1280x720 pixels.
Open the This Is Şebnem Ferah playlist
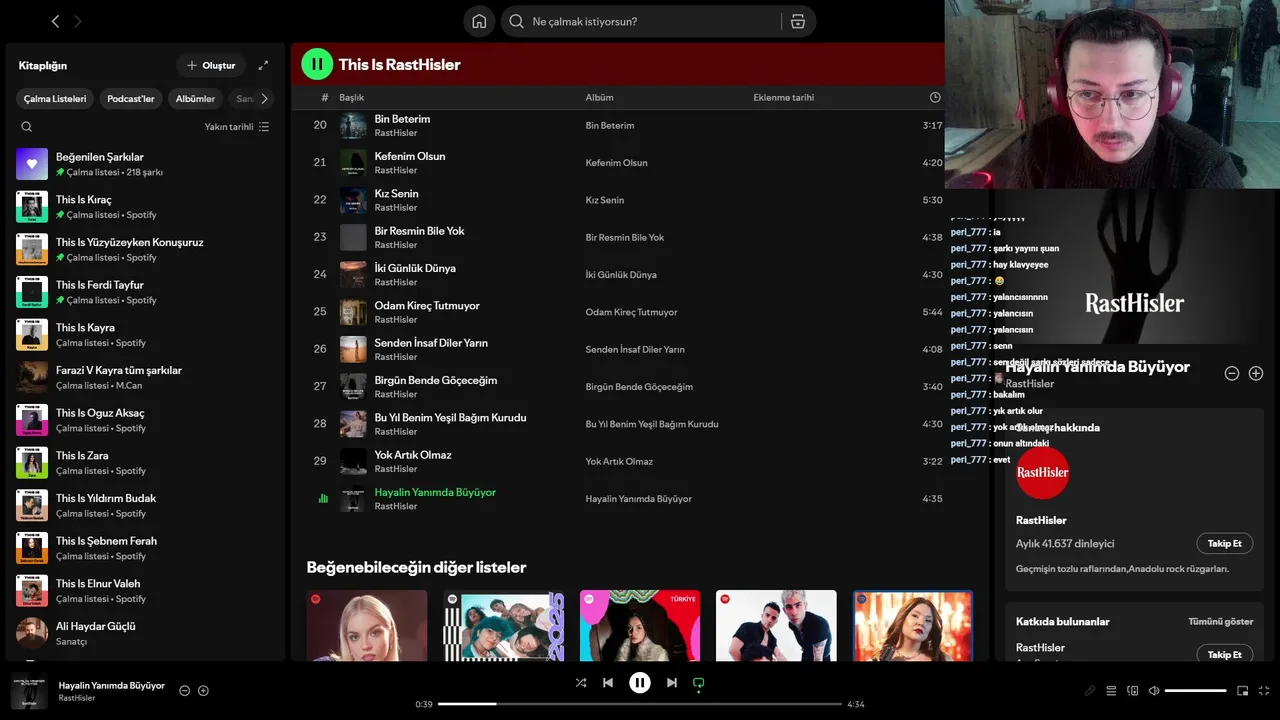[145, 548]
